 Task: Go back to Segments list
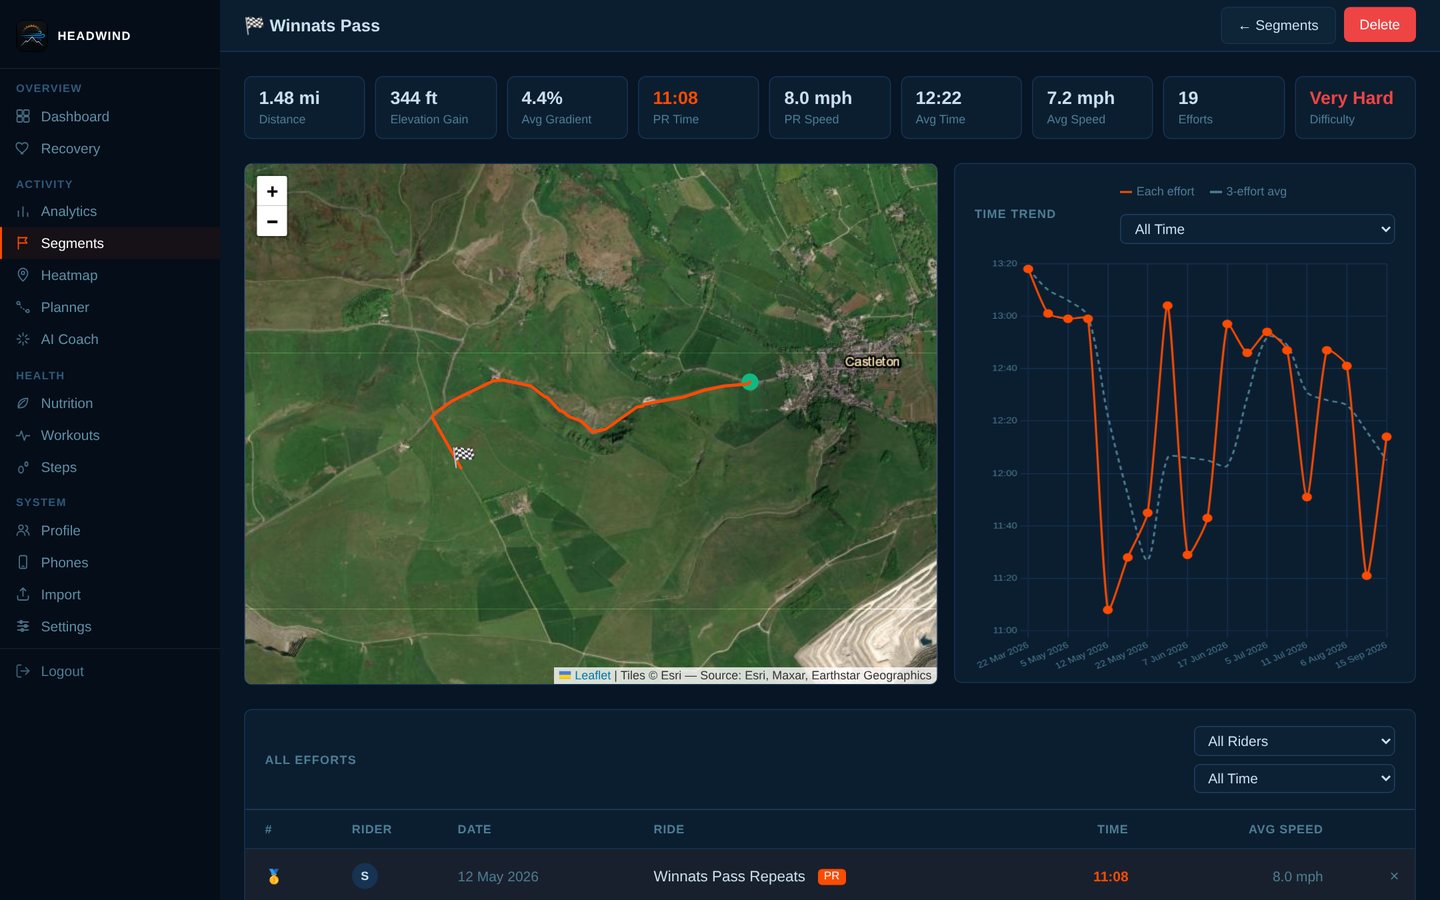pos(1278,25)
